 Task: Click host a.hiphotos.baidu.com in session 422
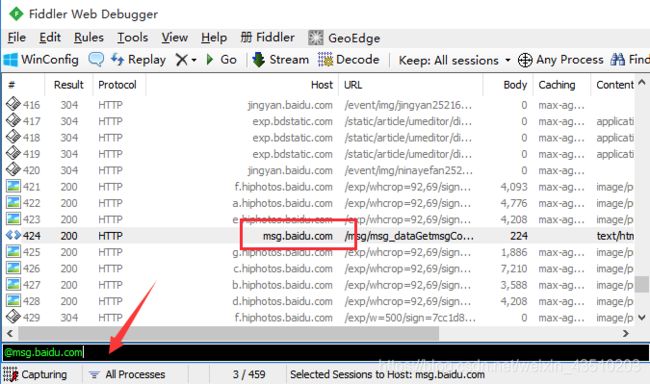point(282,203)
